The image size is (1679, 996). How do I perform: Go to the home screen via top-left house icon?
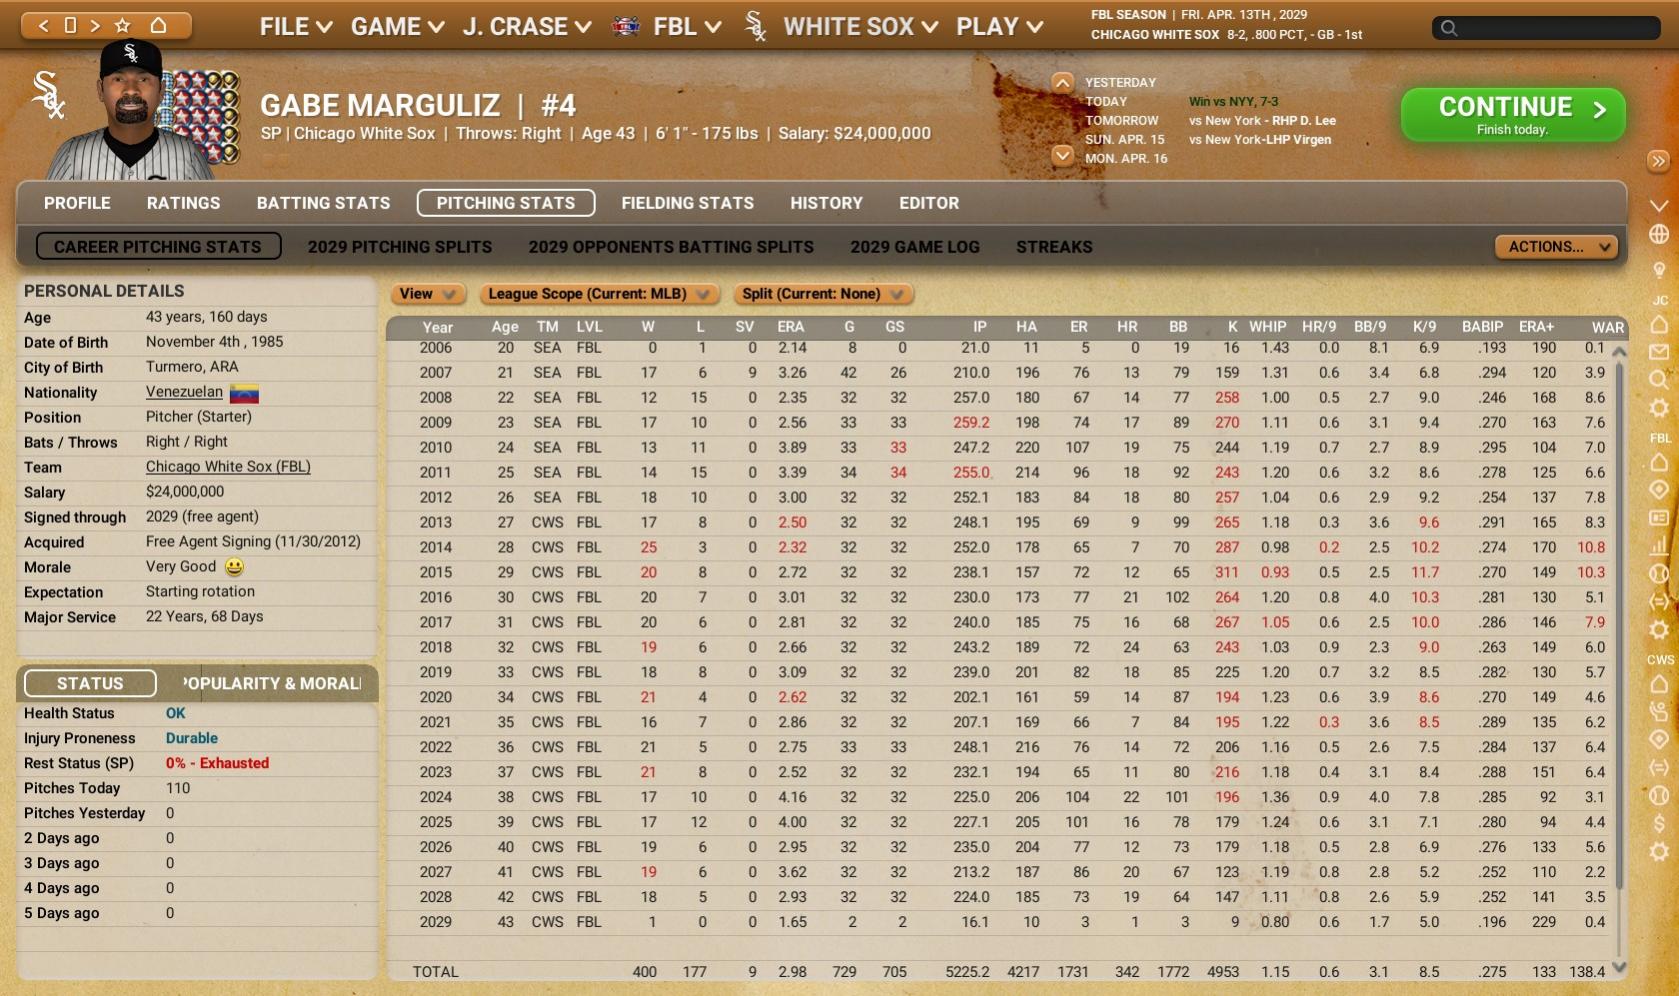(158, 26)
